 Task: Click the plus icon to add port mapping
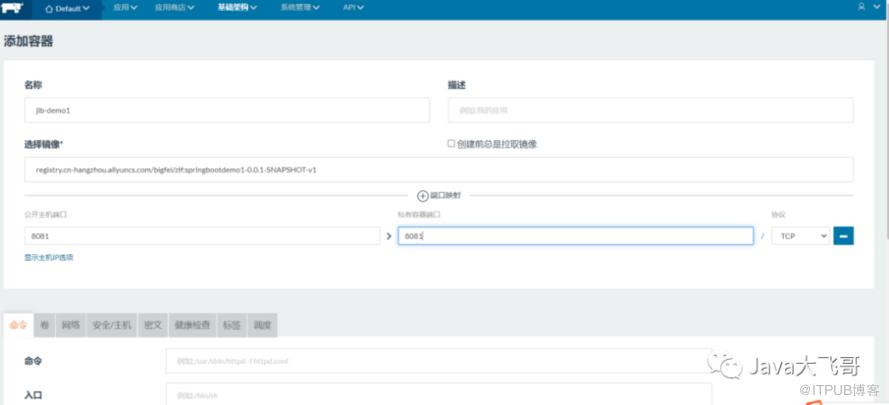(422, 196)
